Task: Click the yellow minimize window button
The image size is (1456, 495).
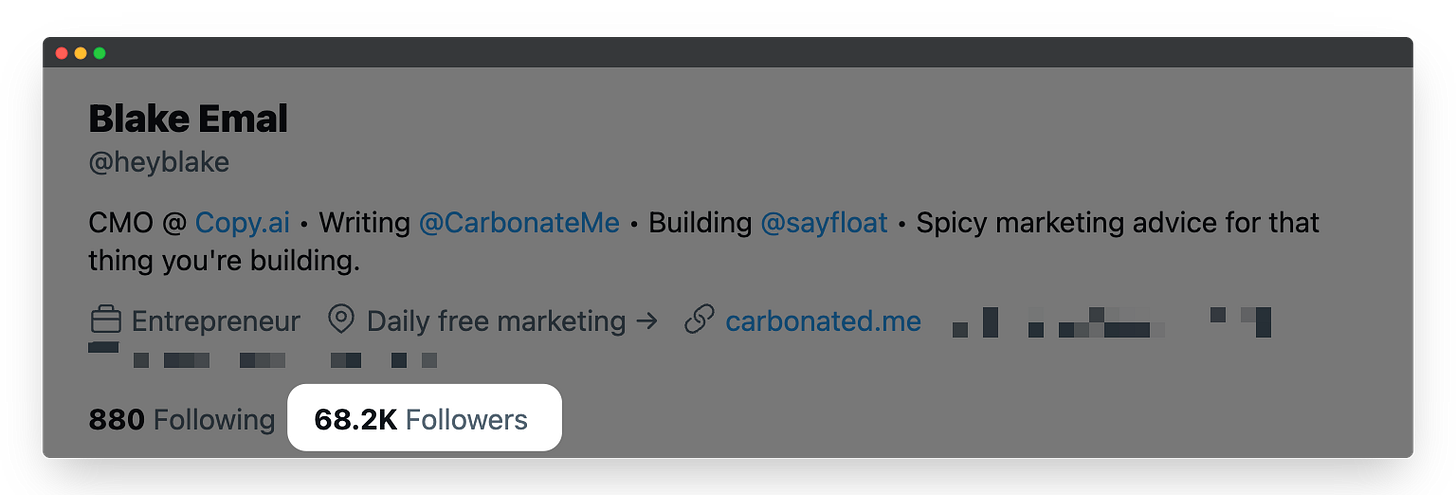Action: [81, 53]
